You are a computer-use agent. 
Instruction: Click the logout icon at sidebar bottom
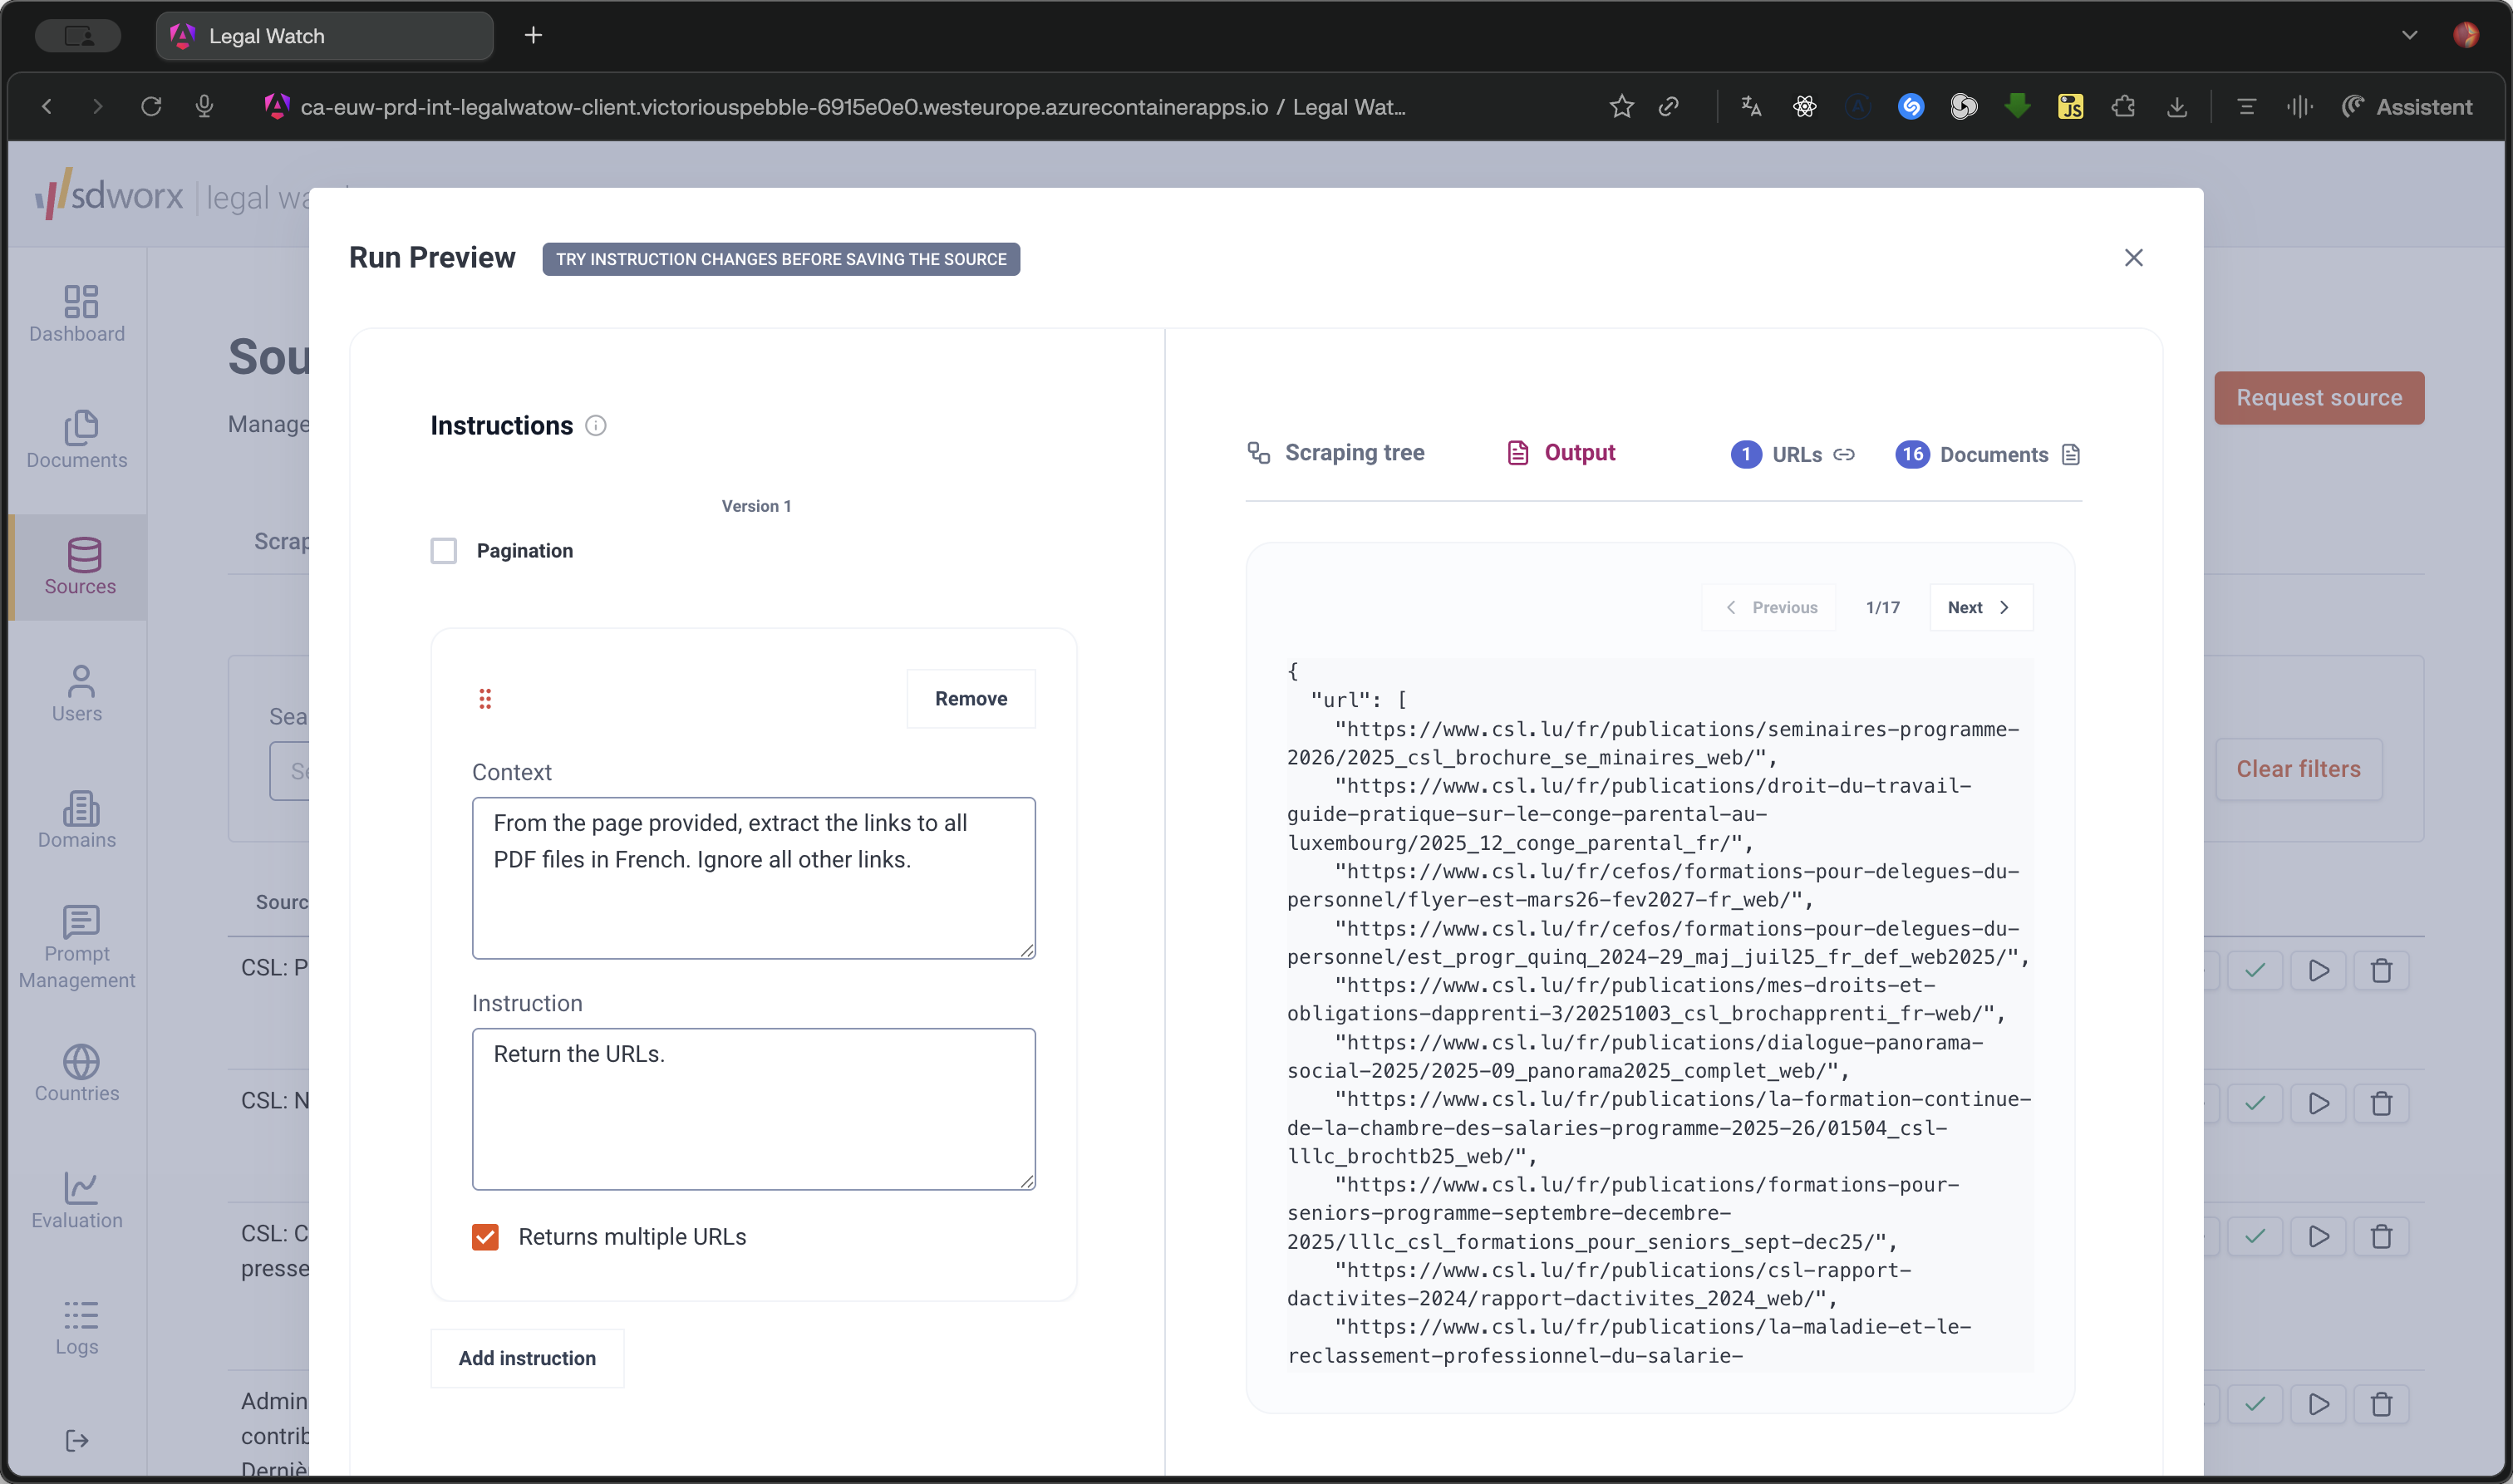[x=77, y=1440]
